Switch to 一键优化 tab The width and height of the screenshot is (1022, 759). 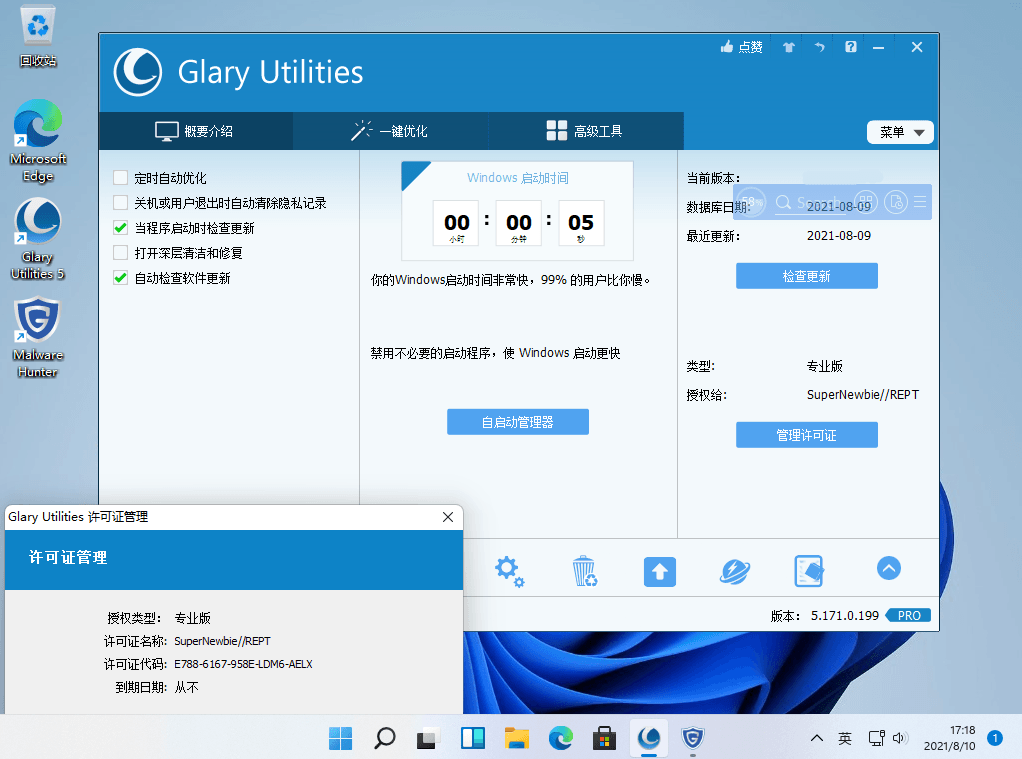click(390, 131)
